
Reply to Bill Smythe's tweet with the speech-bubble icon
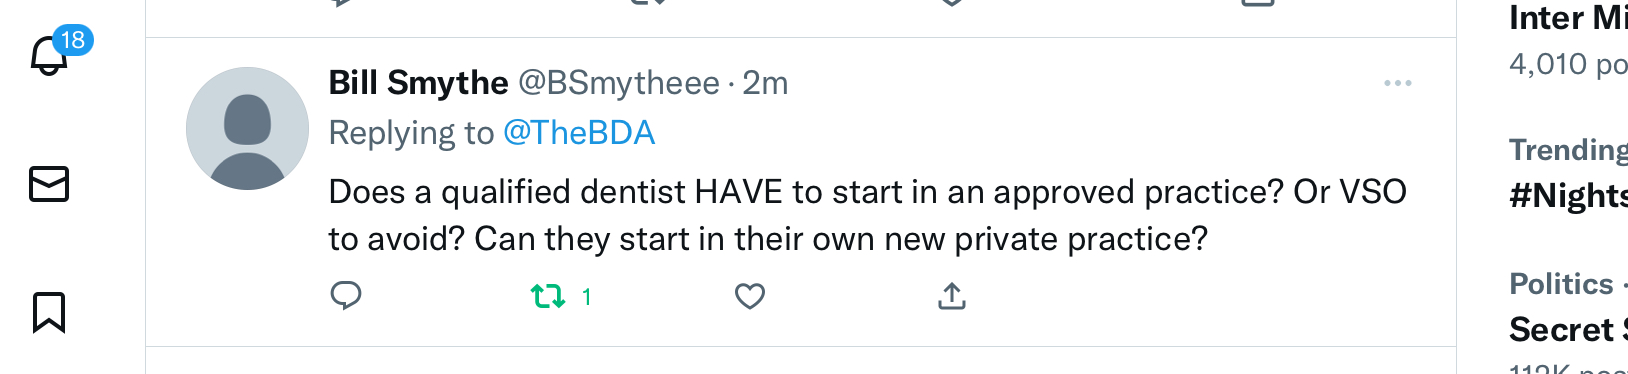346,296
